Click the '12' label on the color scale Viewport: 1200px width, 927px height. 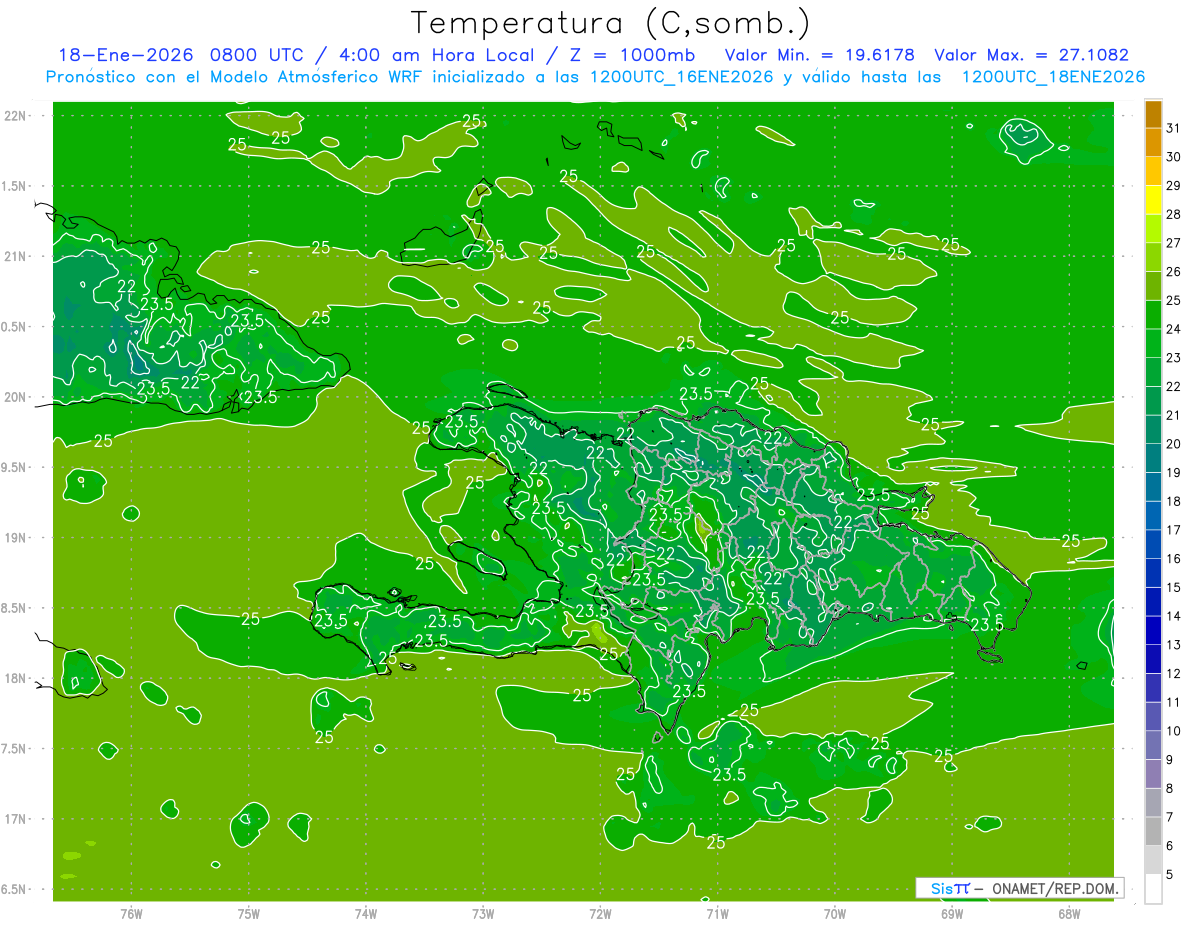1174,674
